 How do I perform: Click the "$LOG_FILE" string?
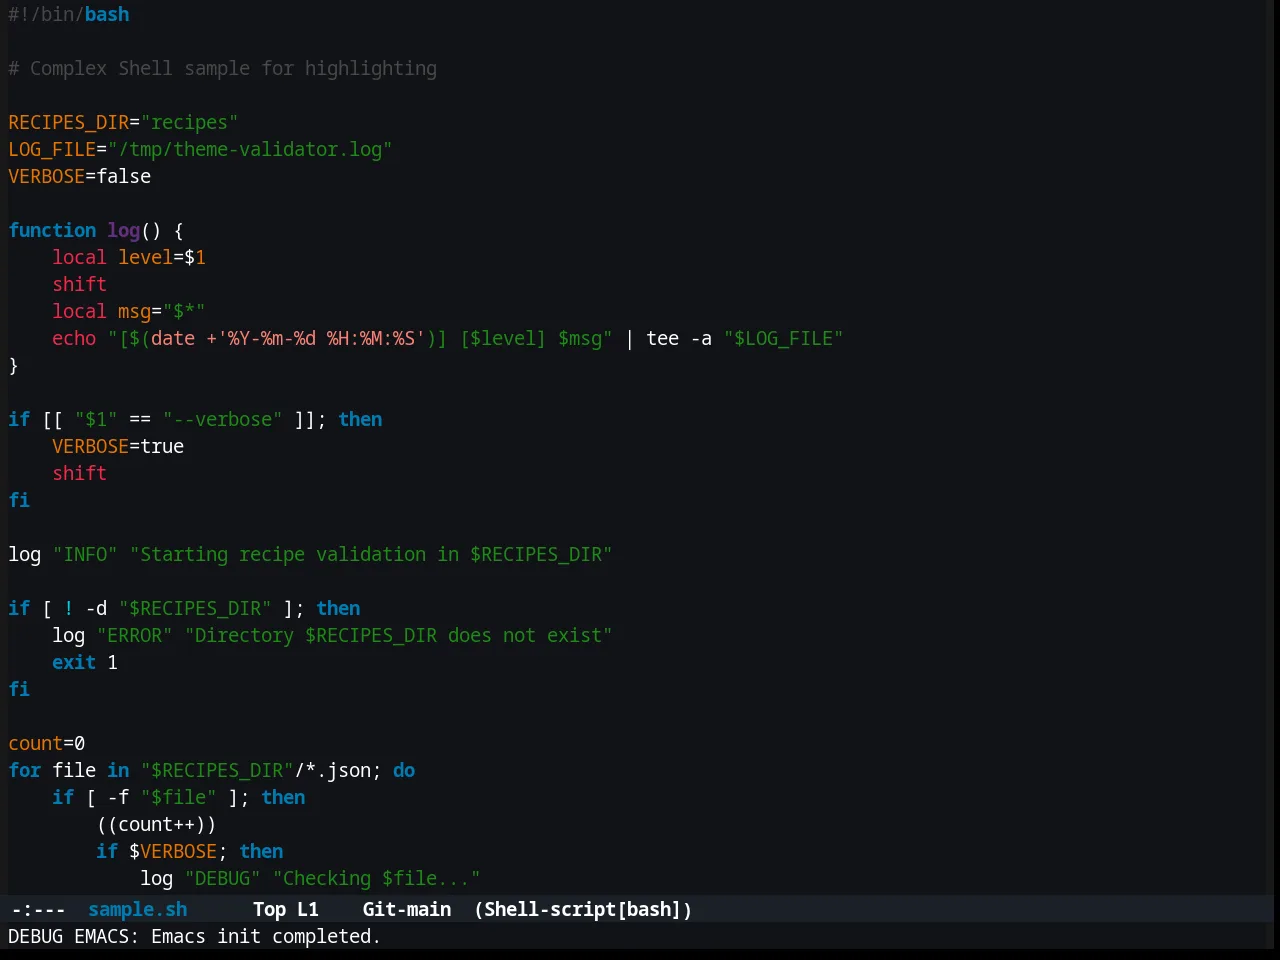(x=783, y=338)
